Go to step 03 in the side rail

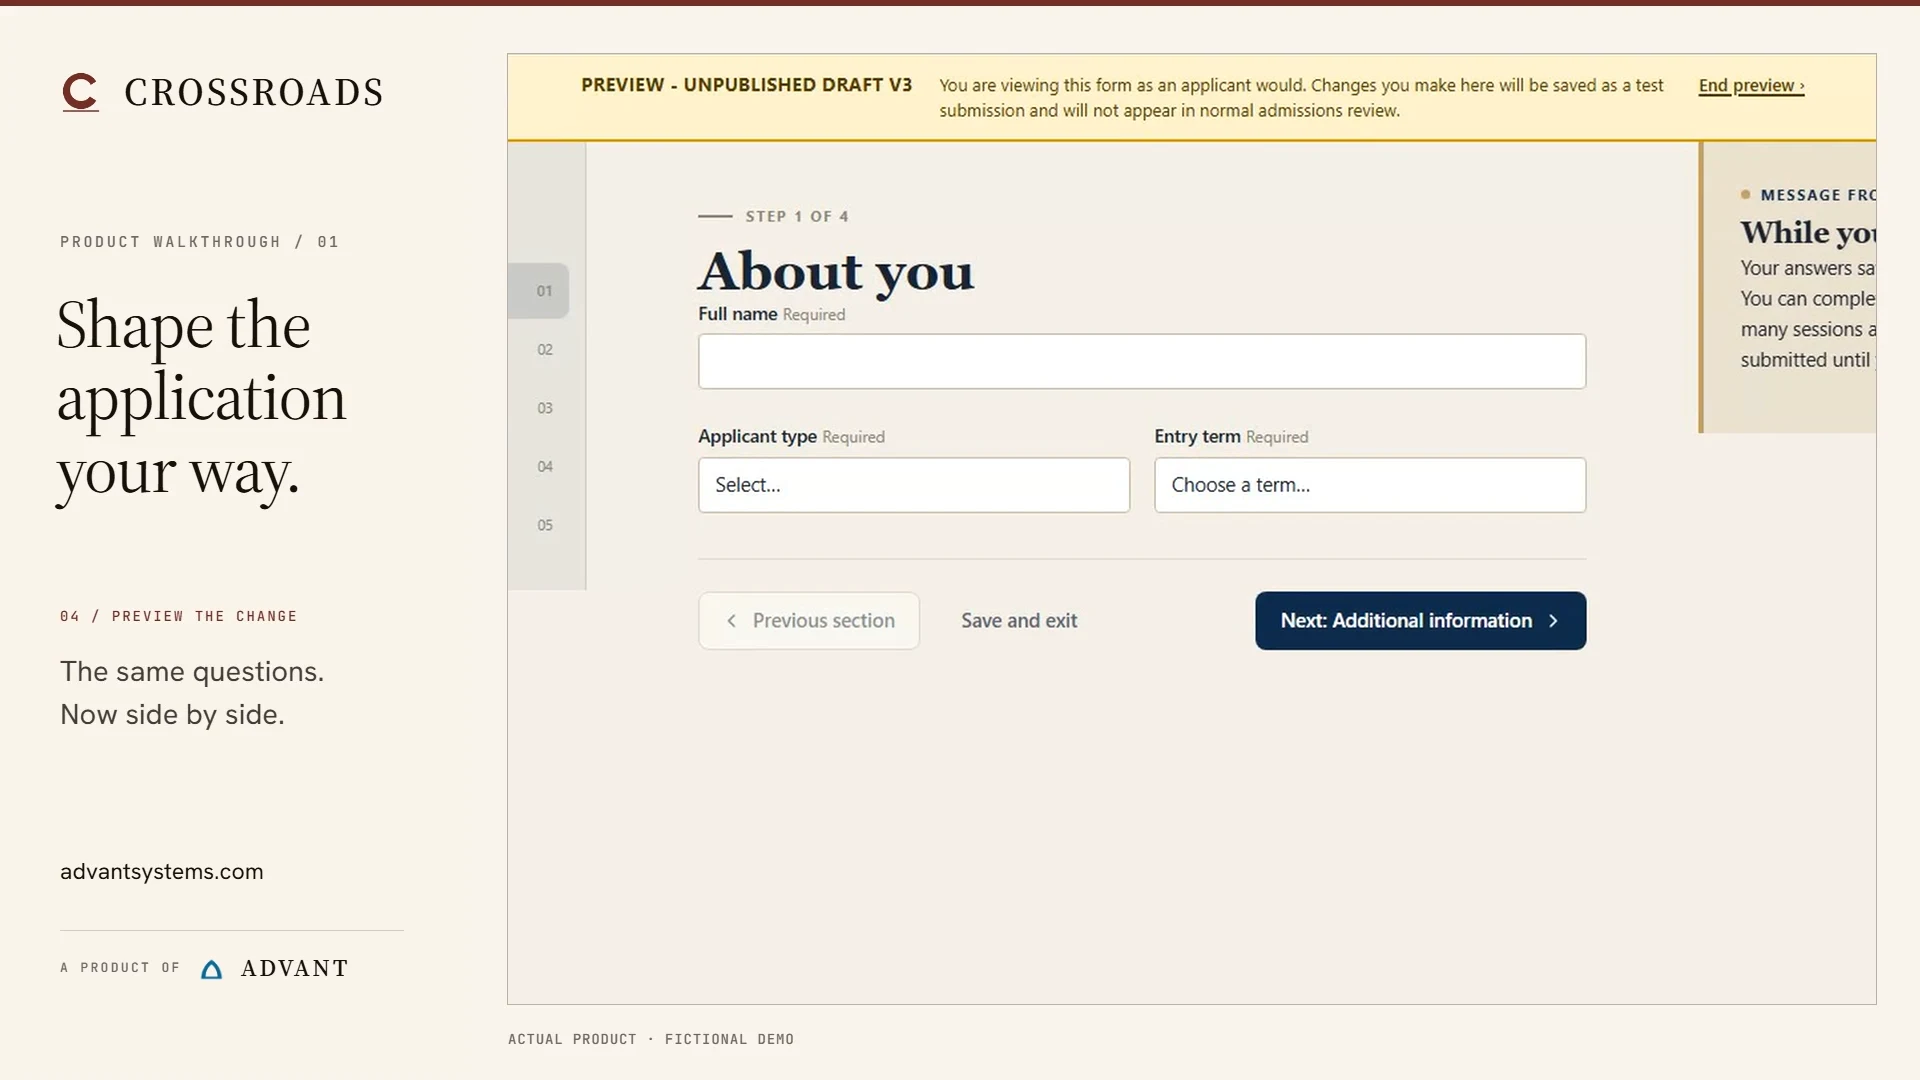coord(545,408)
